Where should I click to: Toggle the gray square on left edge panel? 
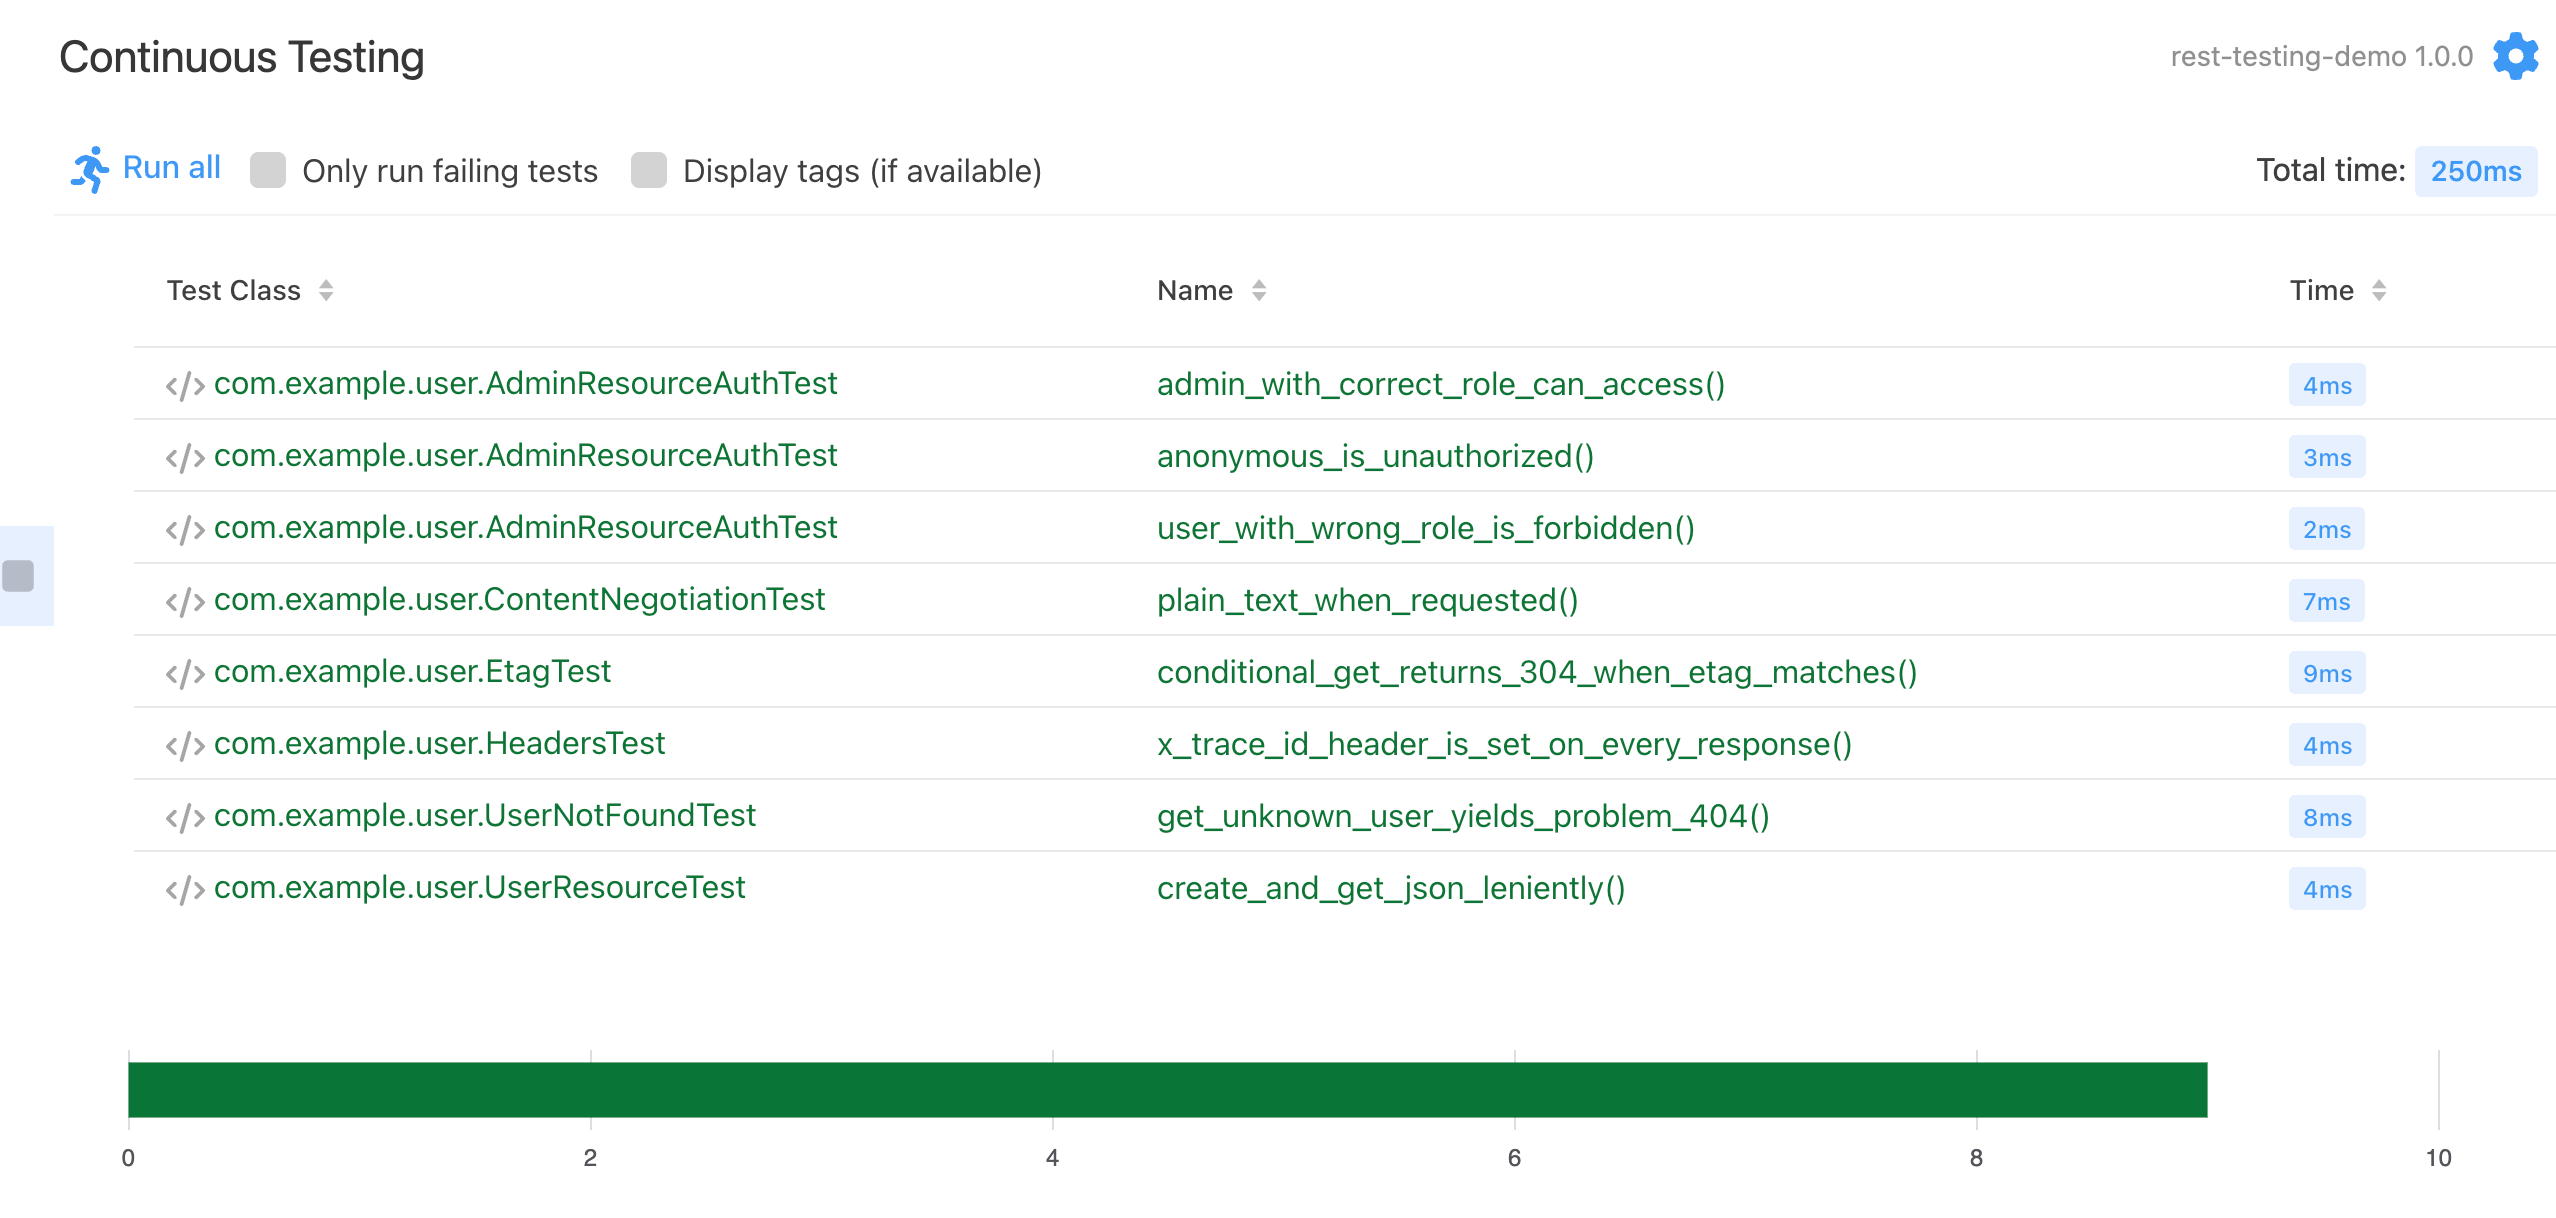[x=19, y=576]
